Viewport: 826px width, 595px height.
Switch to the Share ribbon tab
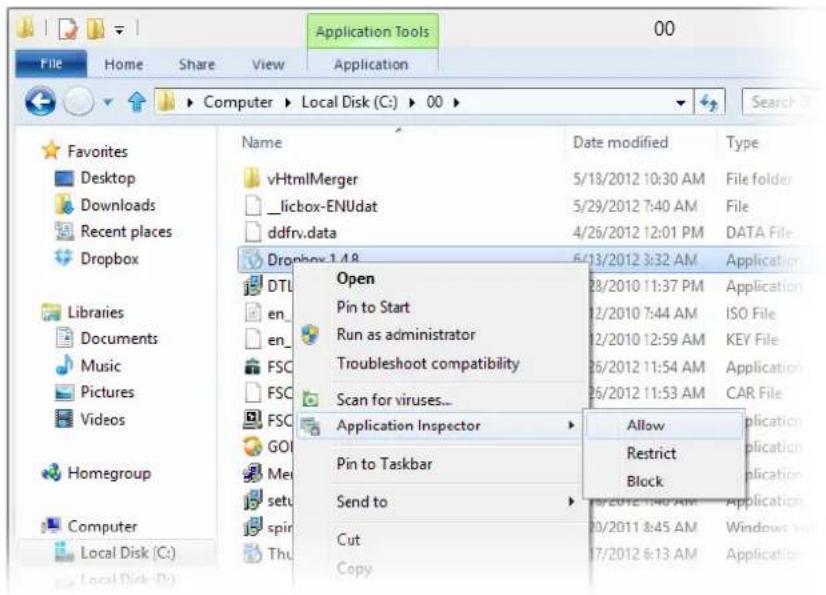pyautogui.click(x=196, y=64)
